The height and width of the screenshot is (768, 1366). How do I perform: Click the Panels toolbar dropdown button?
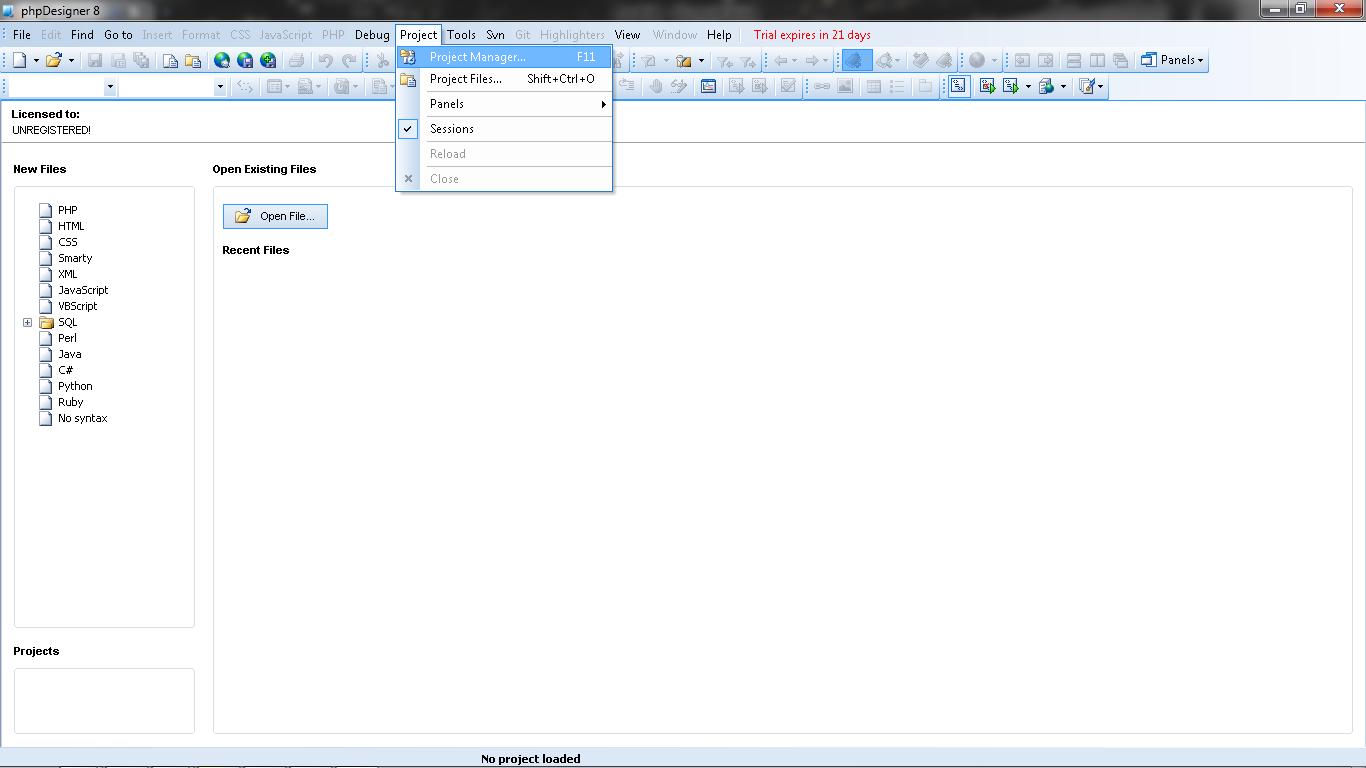click(x=1173, y=60)
